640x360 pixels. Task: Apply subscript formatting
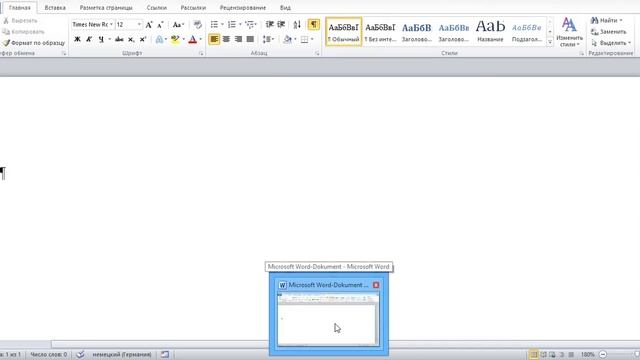pos(131,39)
